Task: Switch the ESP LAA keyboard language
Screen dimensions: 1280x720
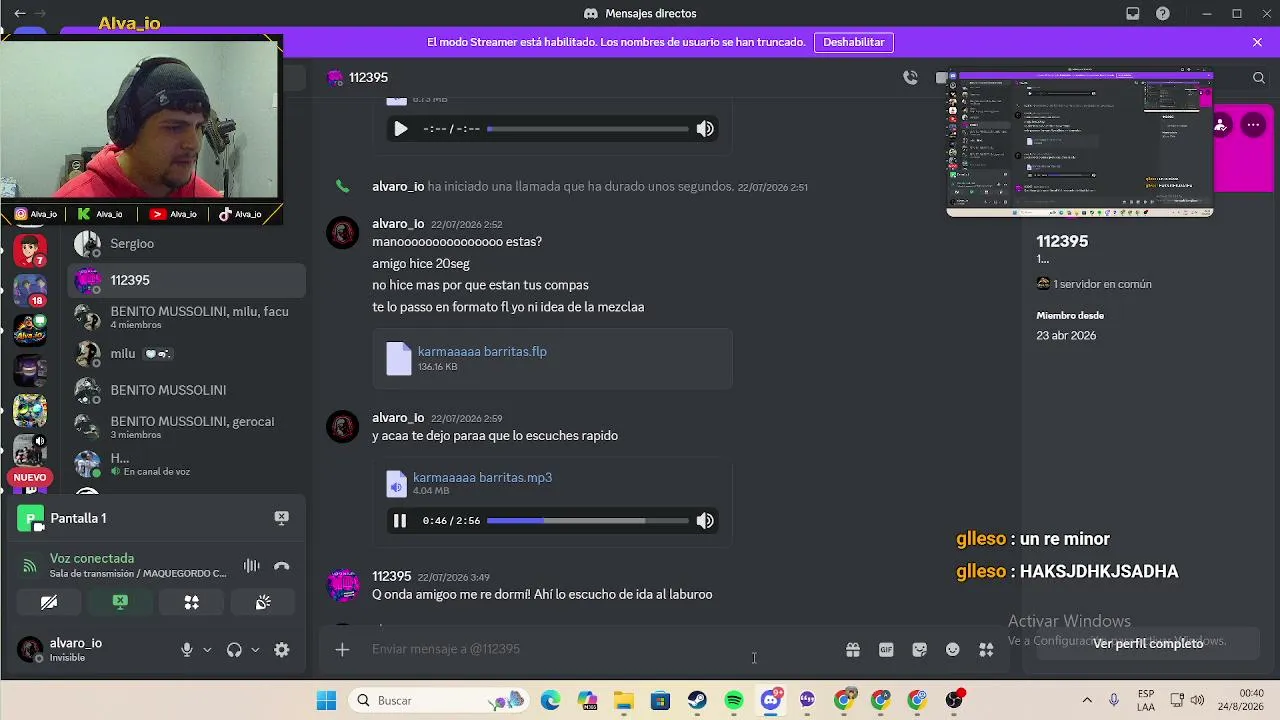Action: coord(1146,701)
